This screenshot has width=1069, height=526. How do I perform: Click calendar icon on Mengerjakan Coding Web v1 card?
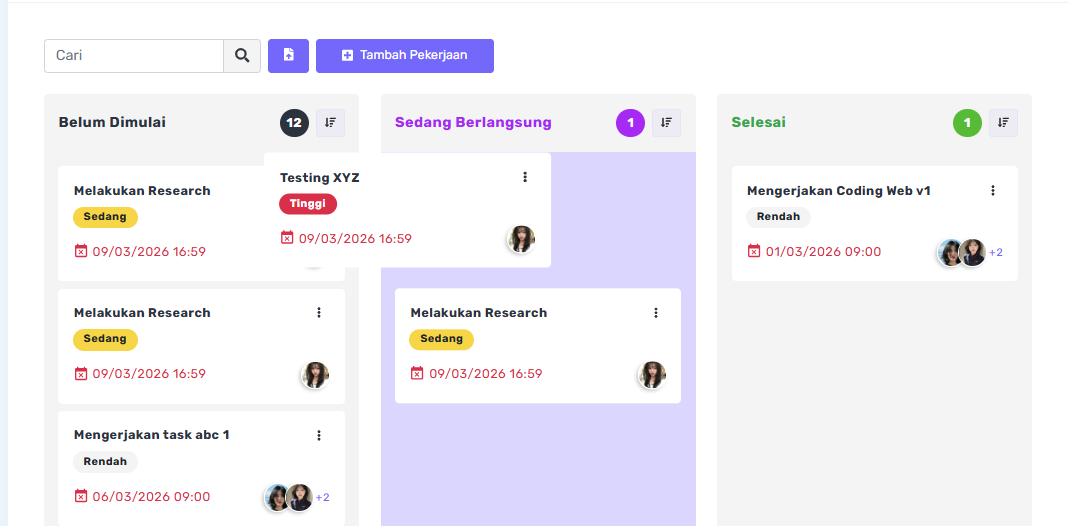coord(754,251)
